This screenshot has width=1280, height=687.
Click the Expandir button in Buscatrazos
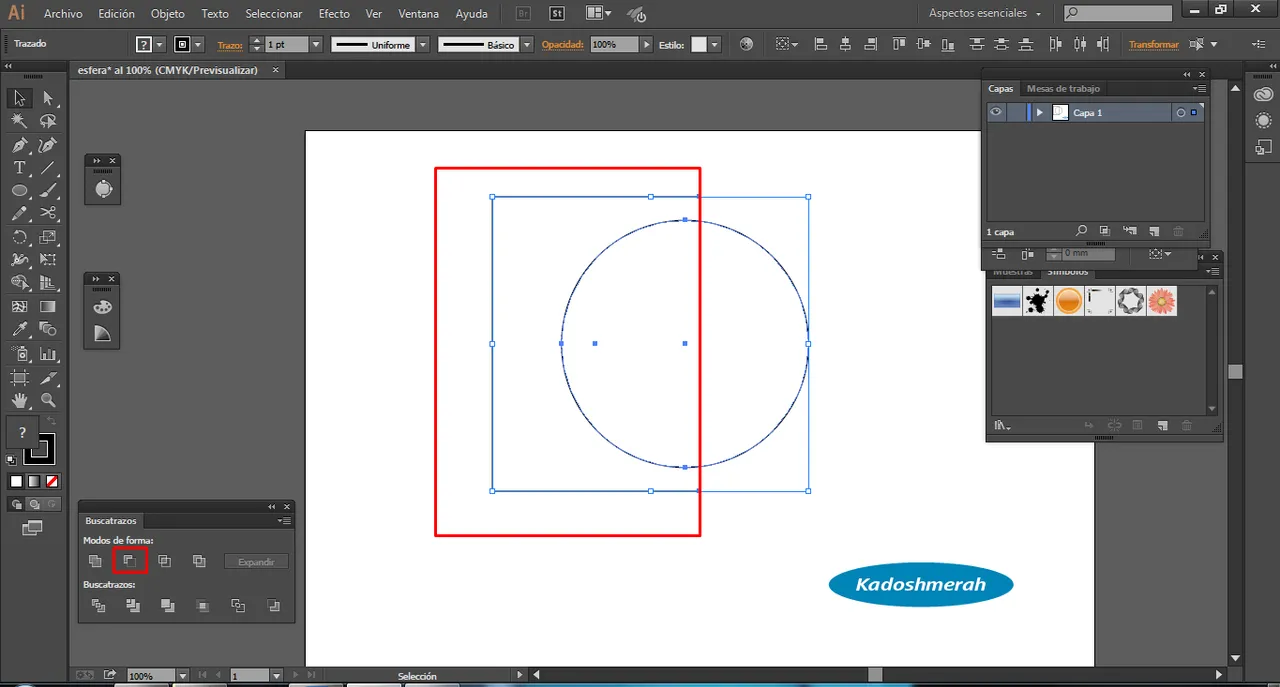pos(256,562)
